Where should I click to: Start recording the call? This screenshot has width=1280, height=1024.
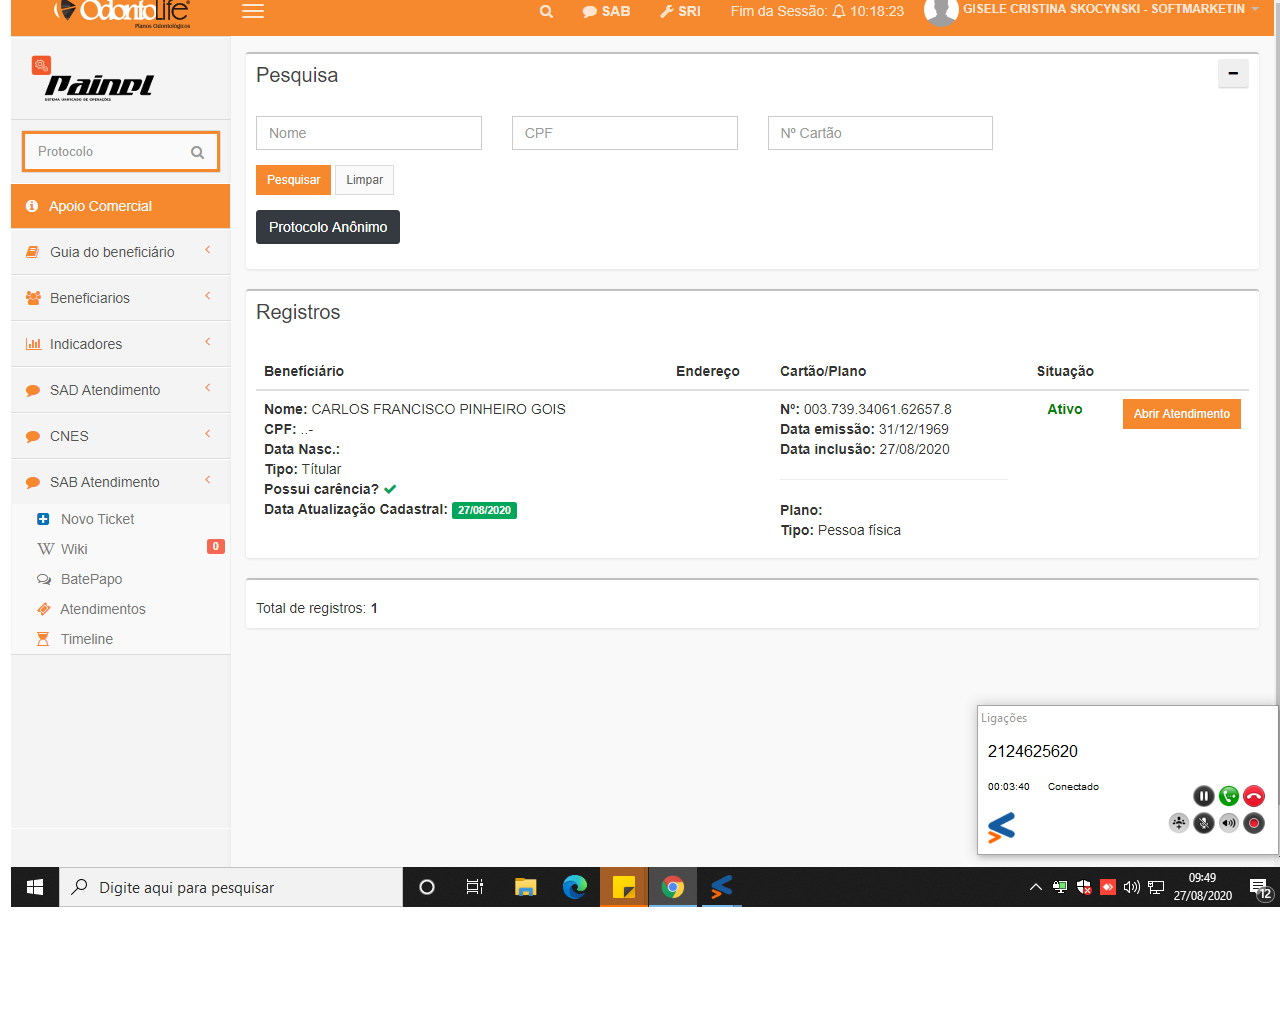pos(1254,823)
